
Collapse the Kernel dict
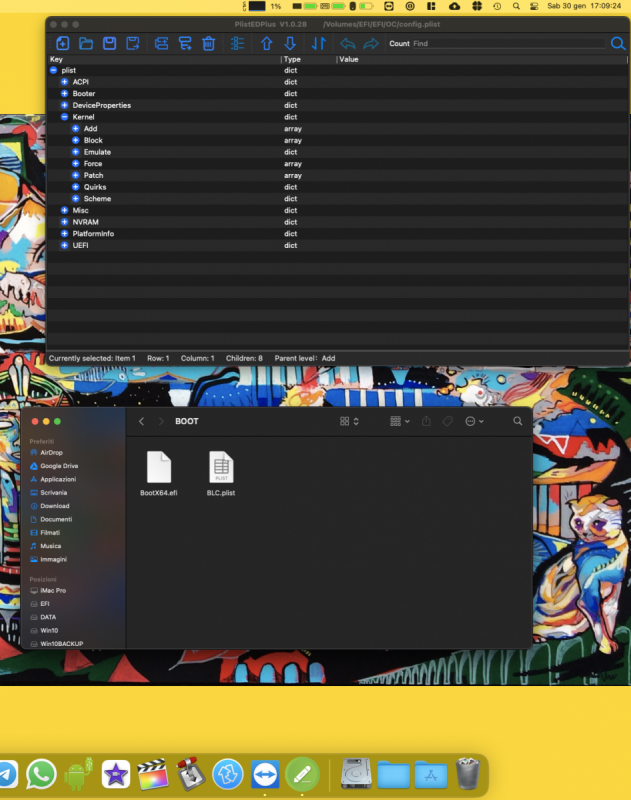pyautogui.click(x=64, y=117)
